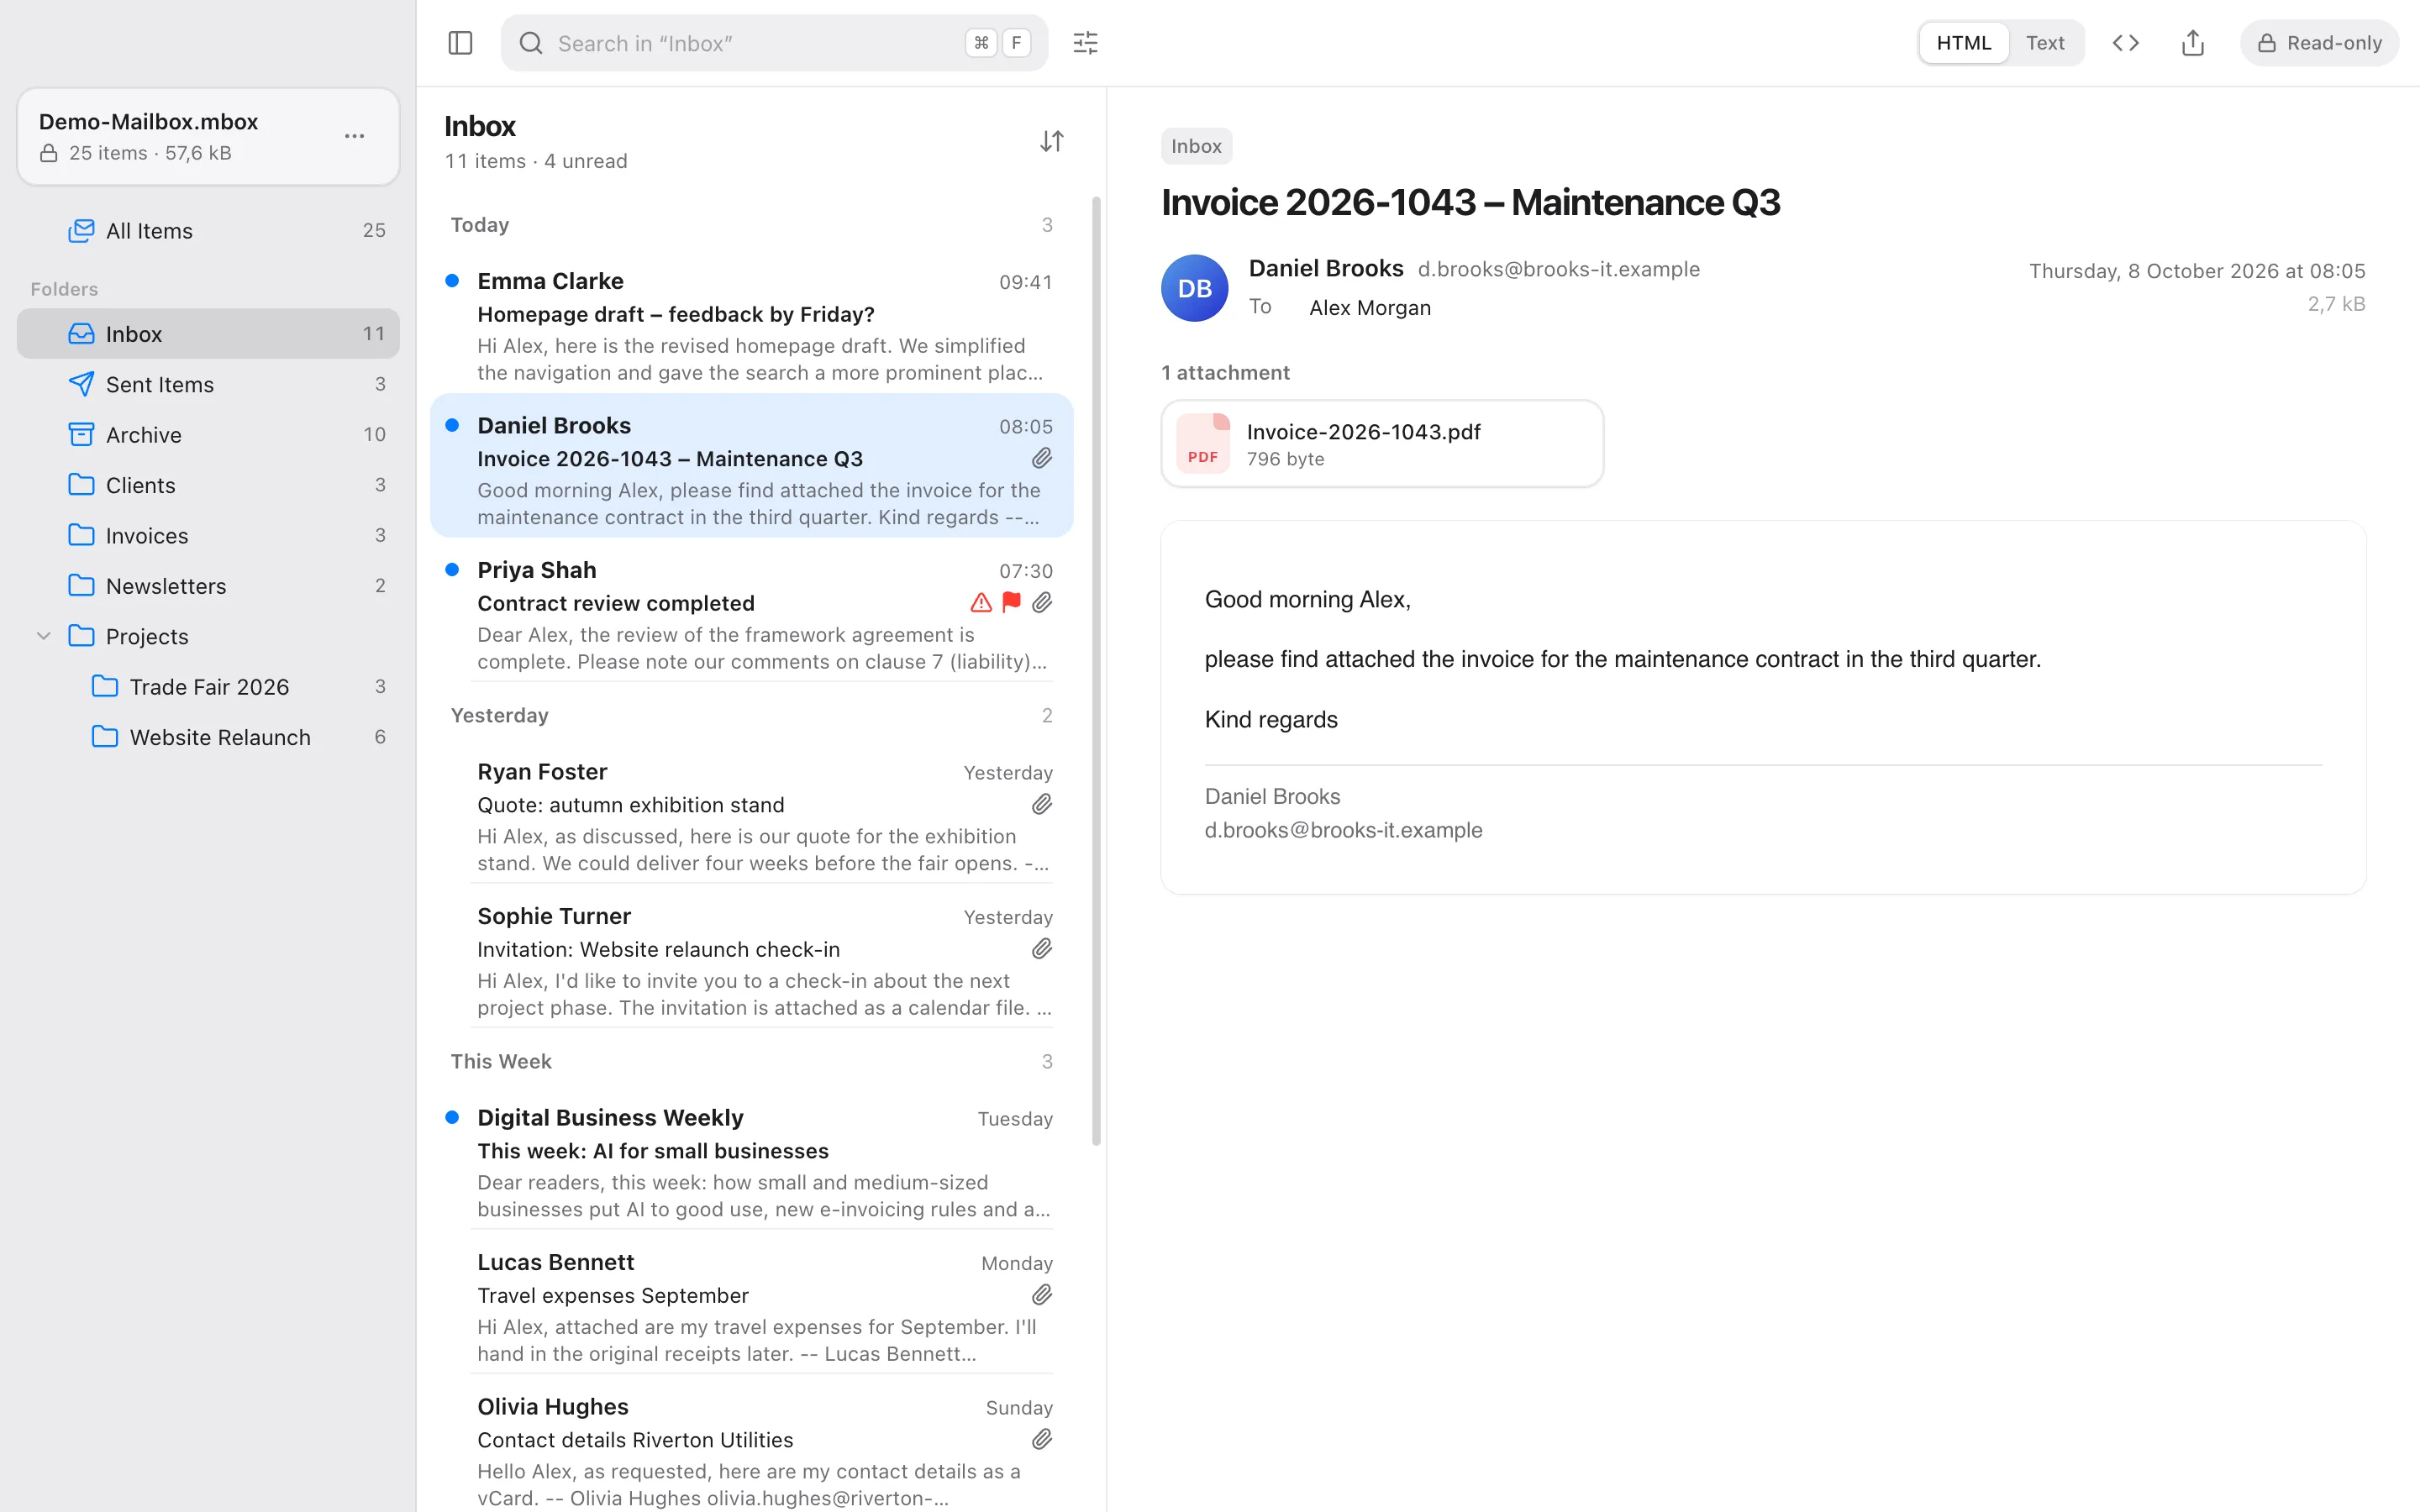
Task: Open the Website Relaunch subfolder
Action: coord(208,737)
